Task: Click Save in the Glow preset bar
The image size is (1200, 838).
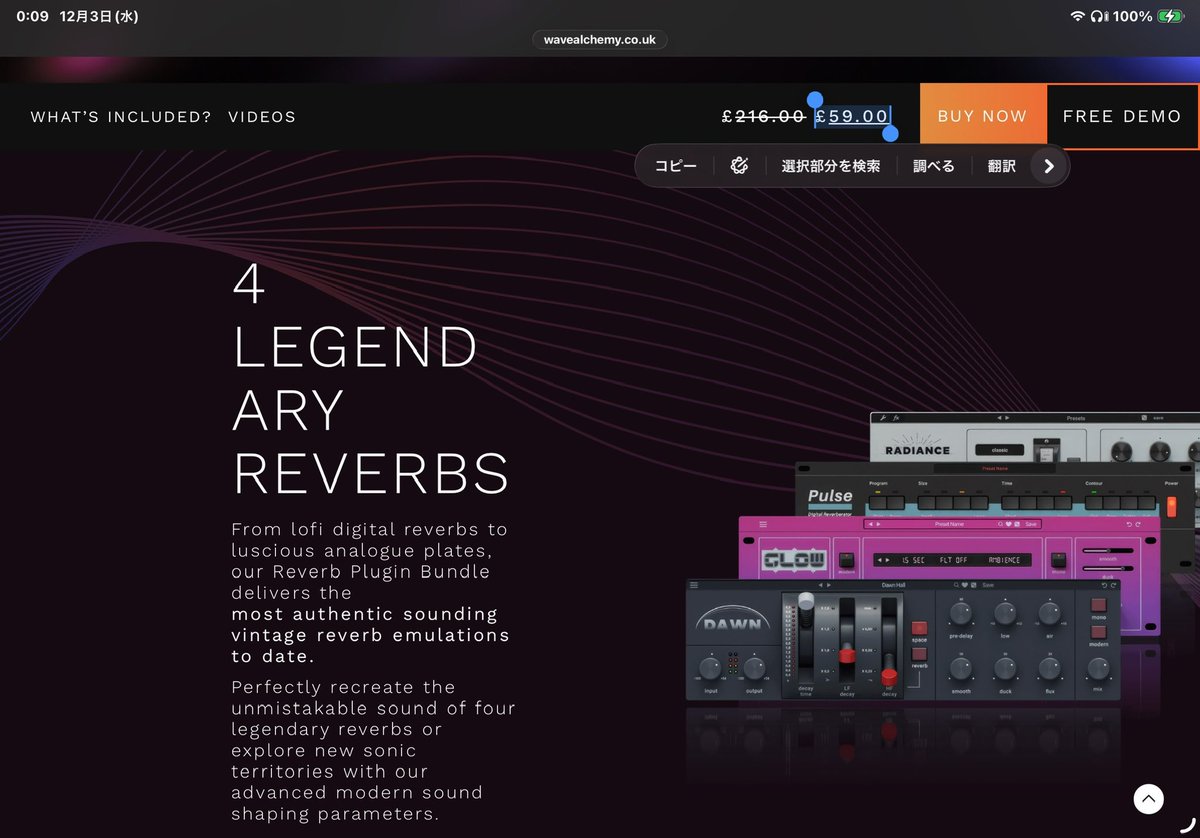Action: pos(1031,524)
